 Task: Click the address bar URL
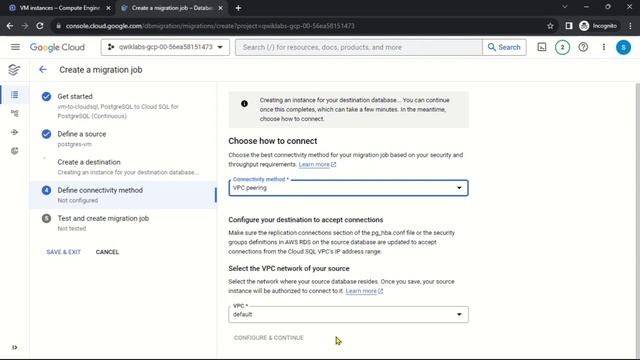[210, 26]
